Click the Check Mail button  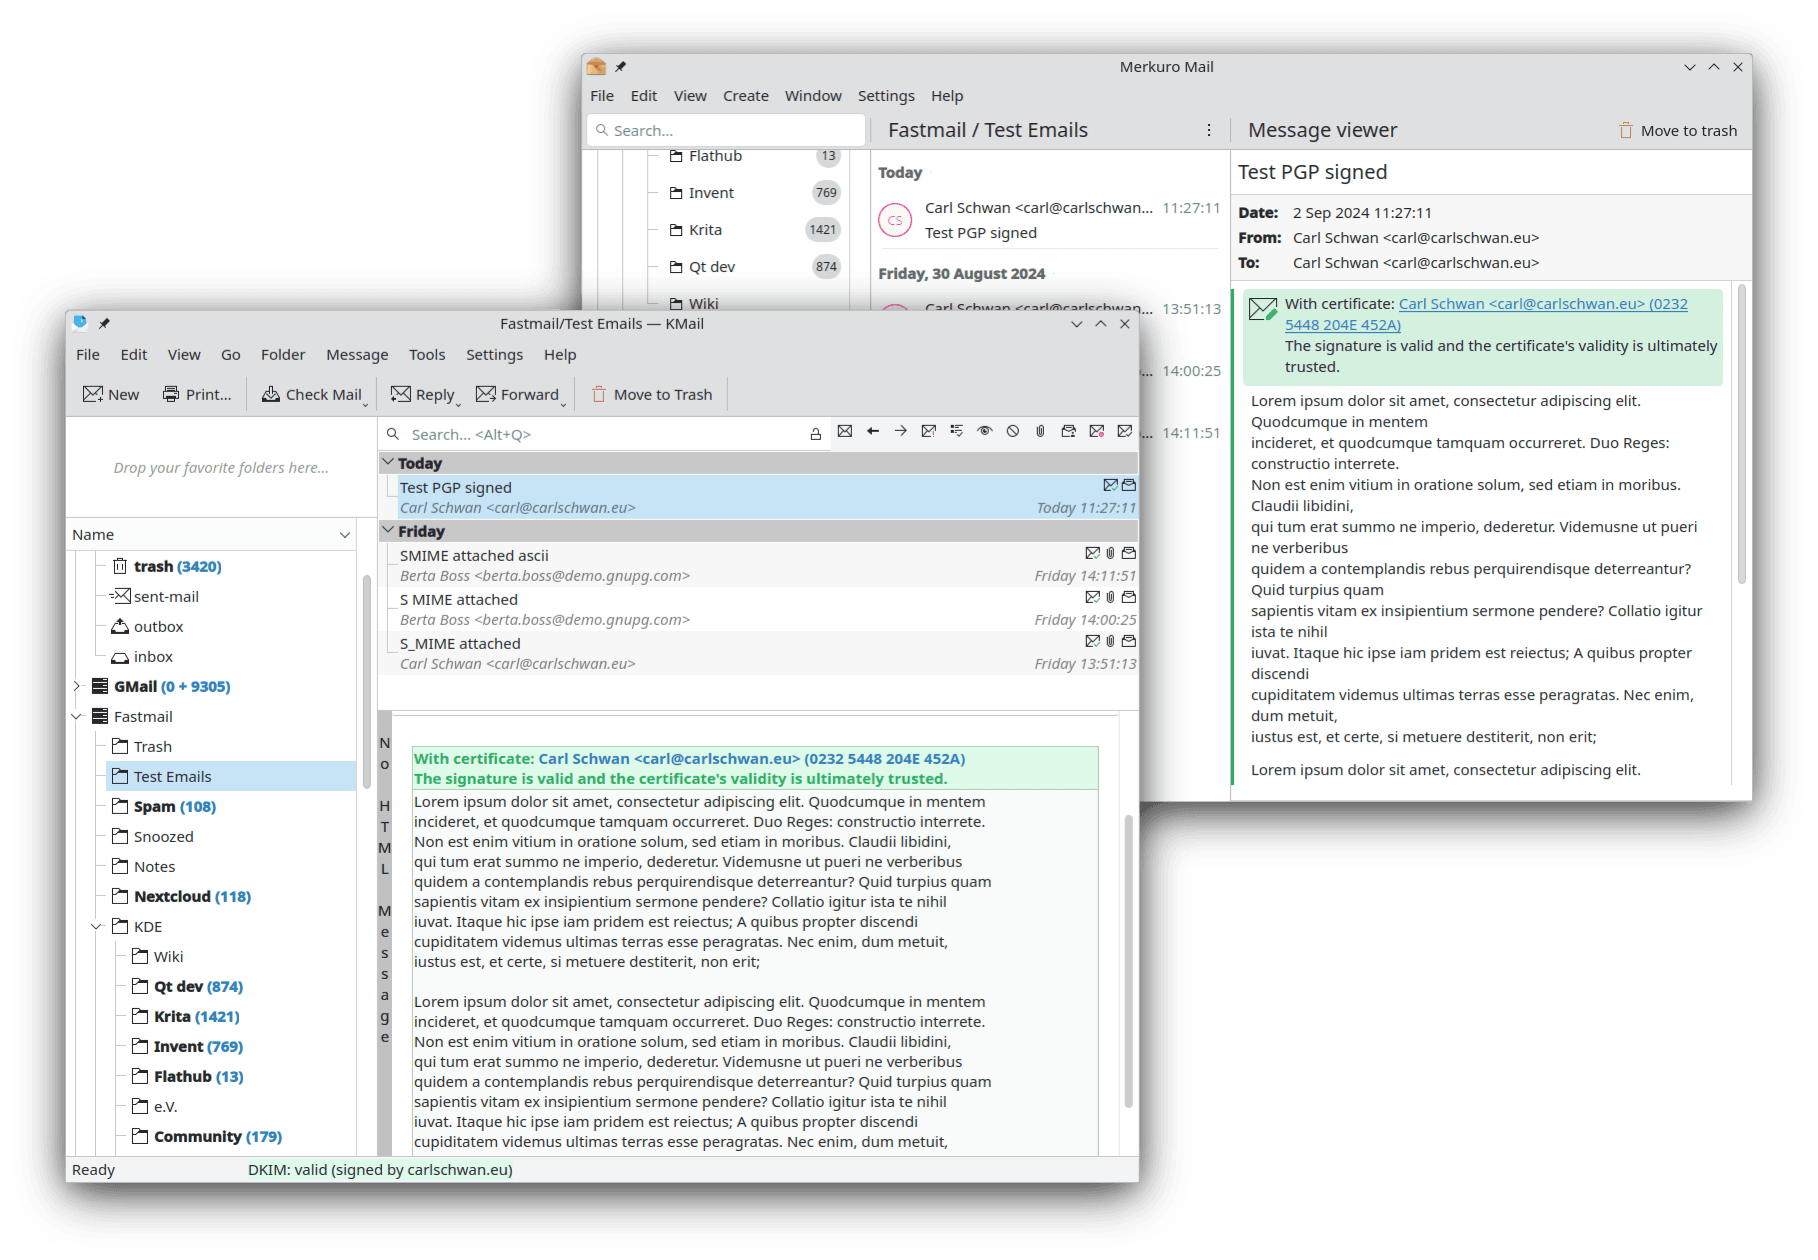[311, 394]
